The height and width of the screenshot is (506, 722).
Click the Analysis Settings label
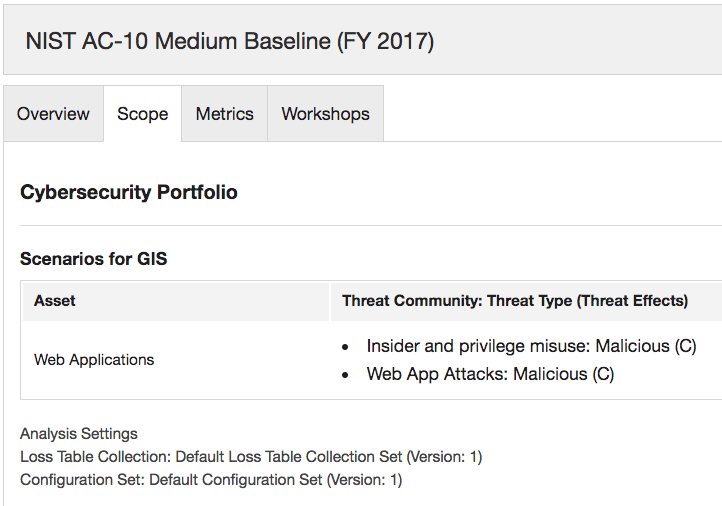coord(79,434)
